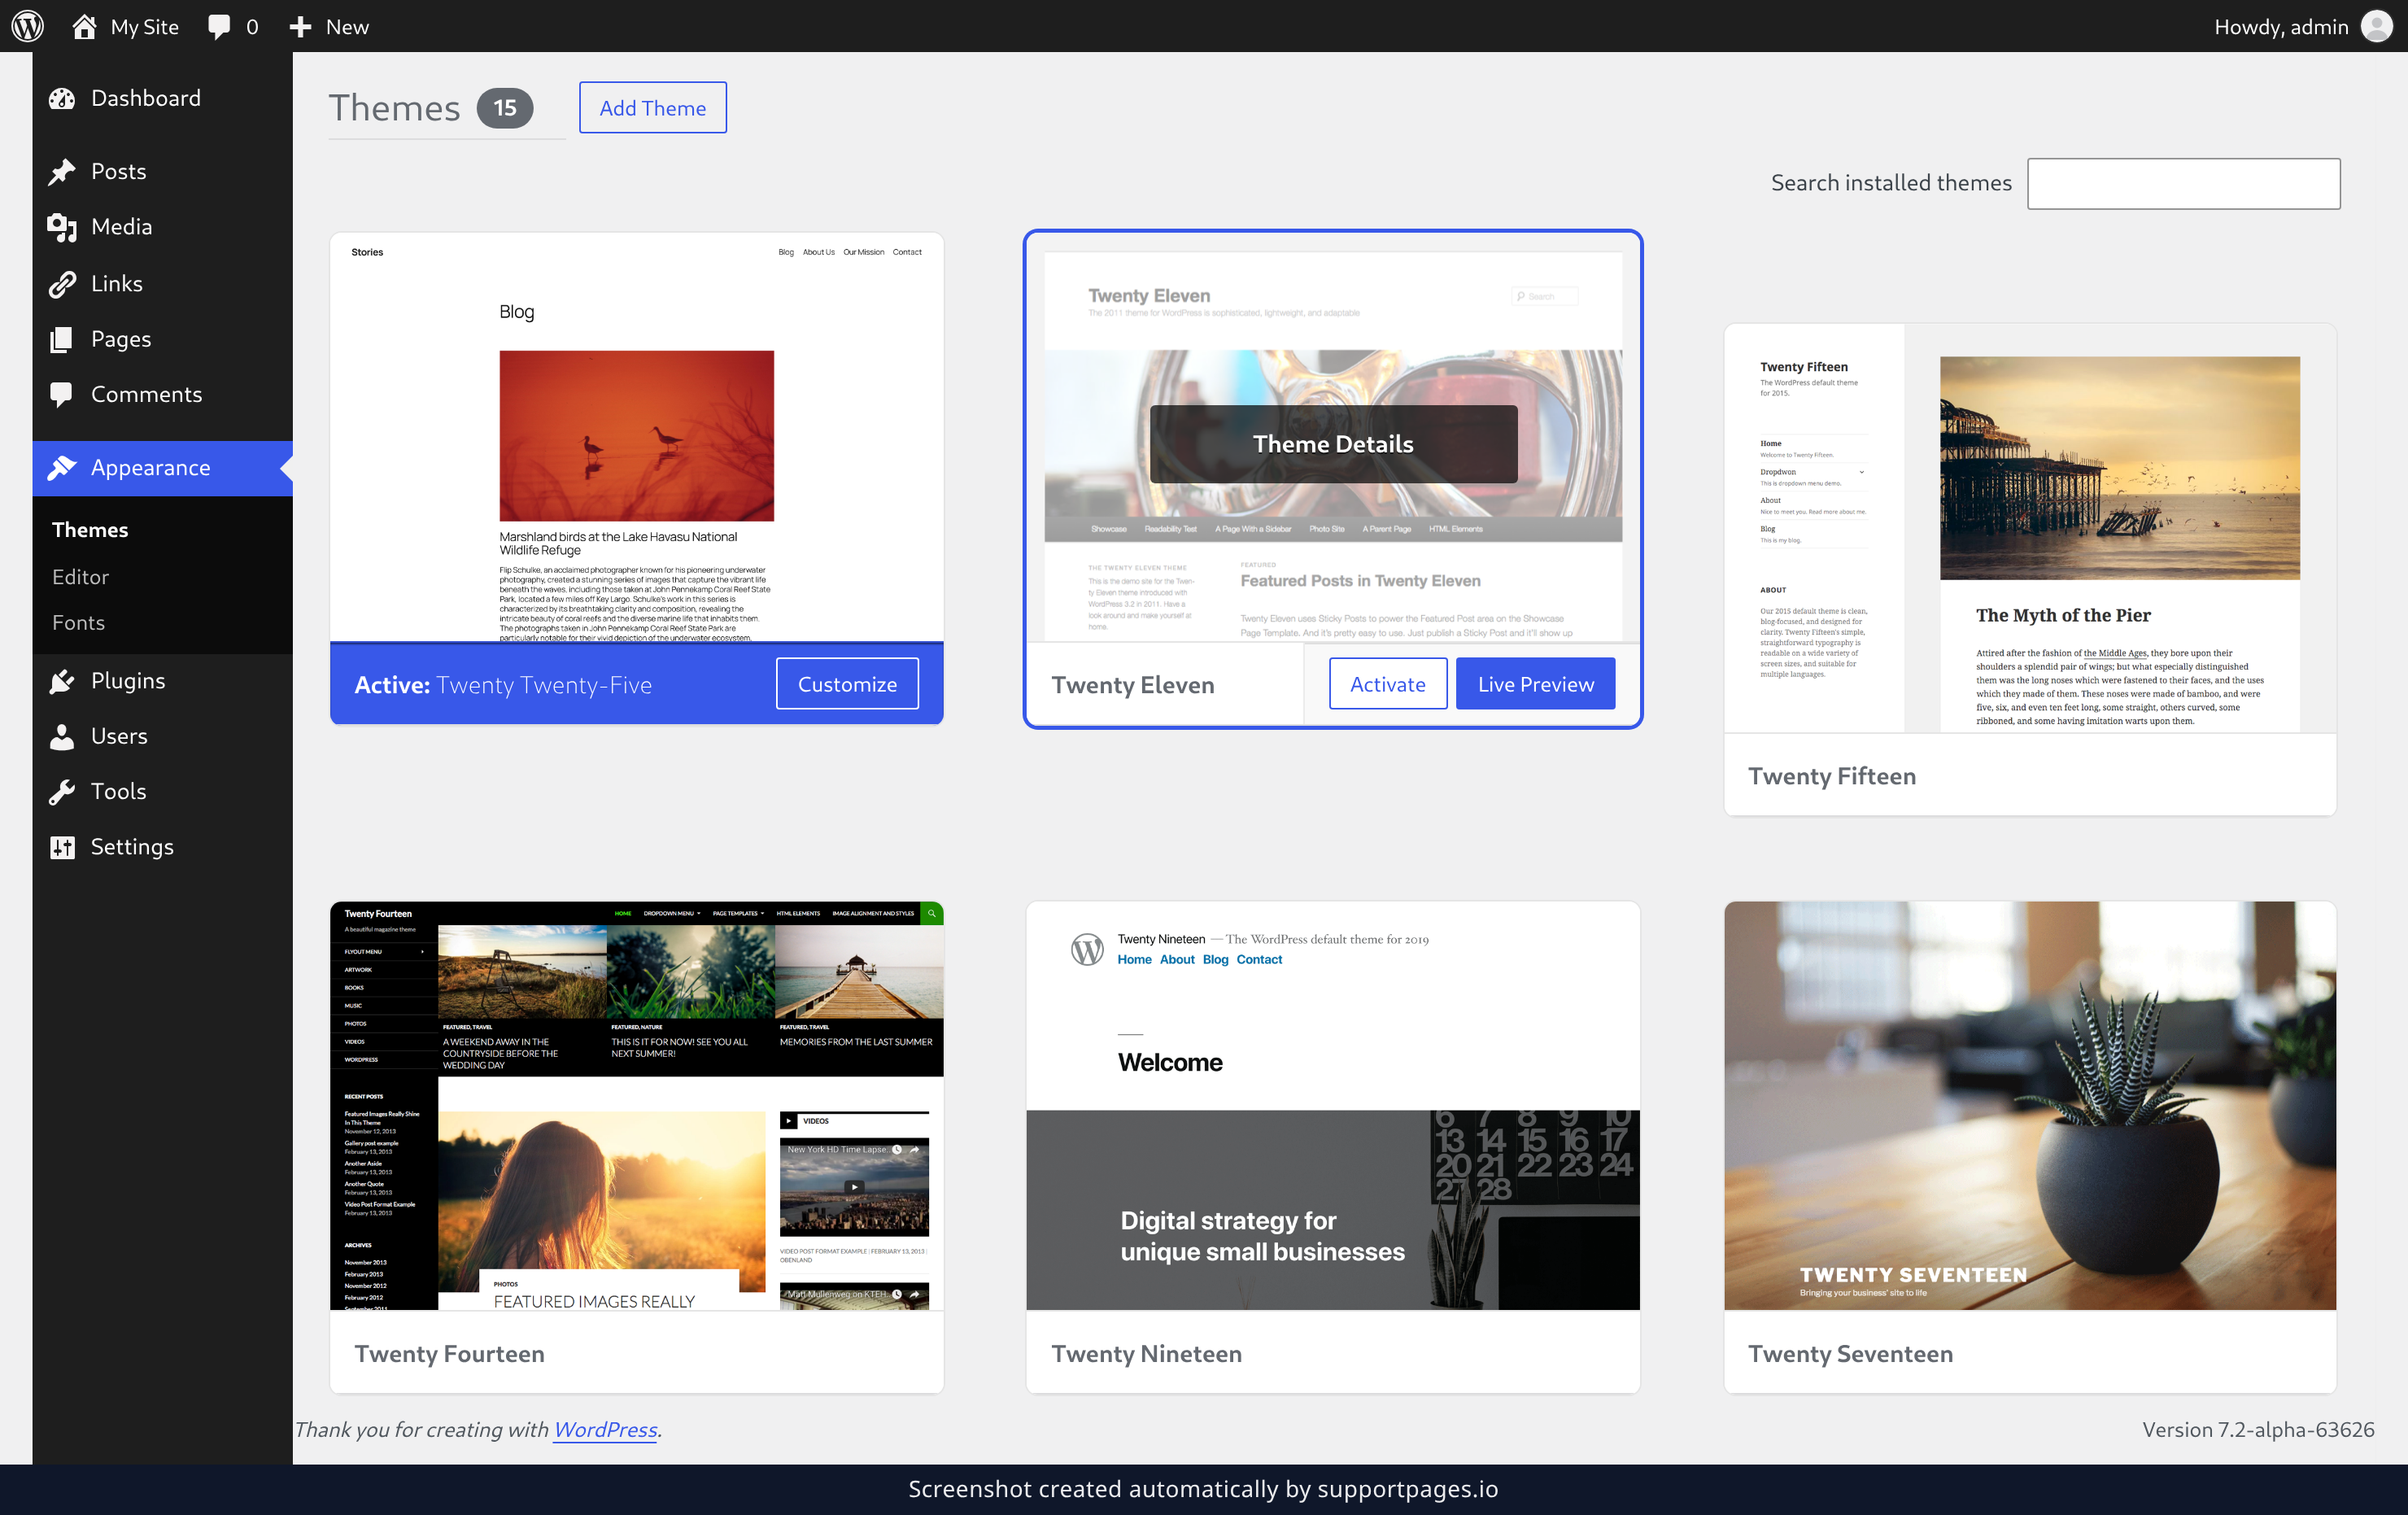
Task: Click the My Site label in admin bar
Action: (x=145, y=27)
